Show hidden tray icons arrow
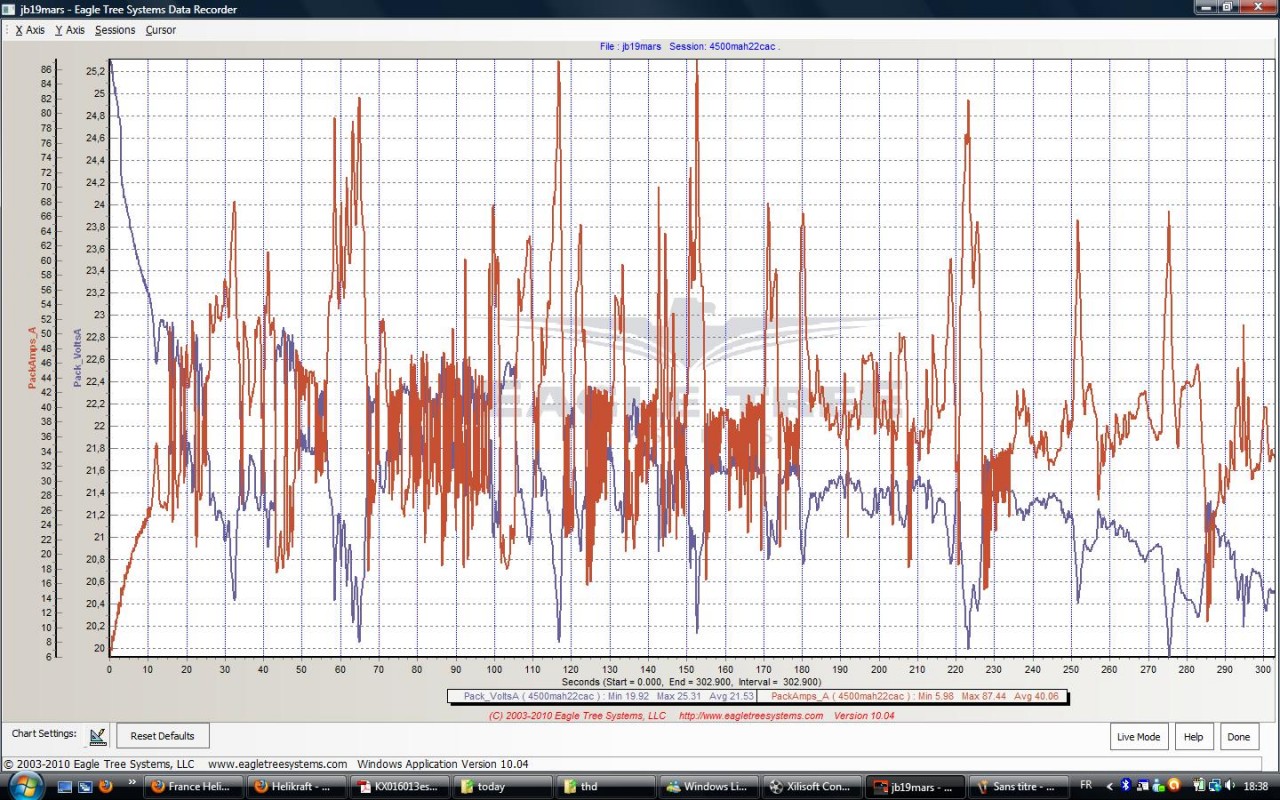The image size is (1280, 800). (1109, 786)
